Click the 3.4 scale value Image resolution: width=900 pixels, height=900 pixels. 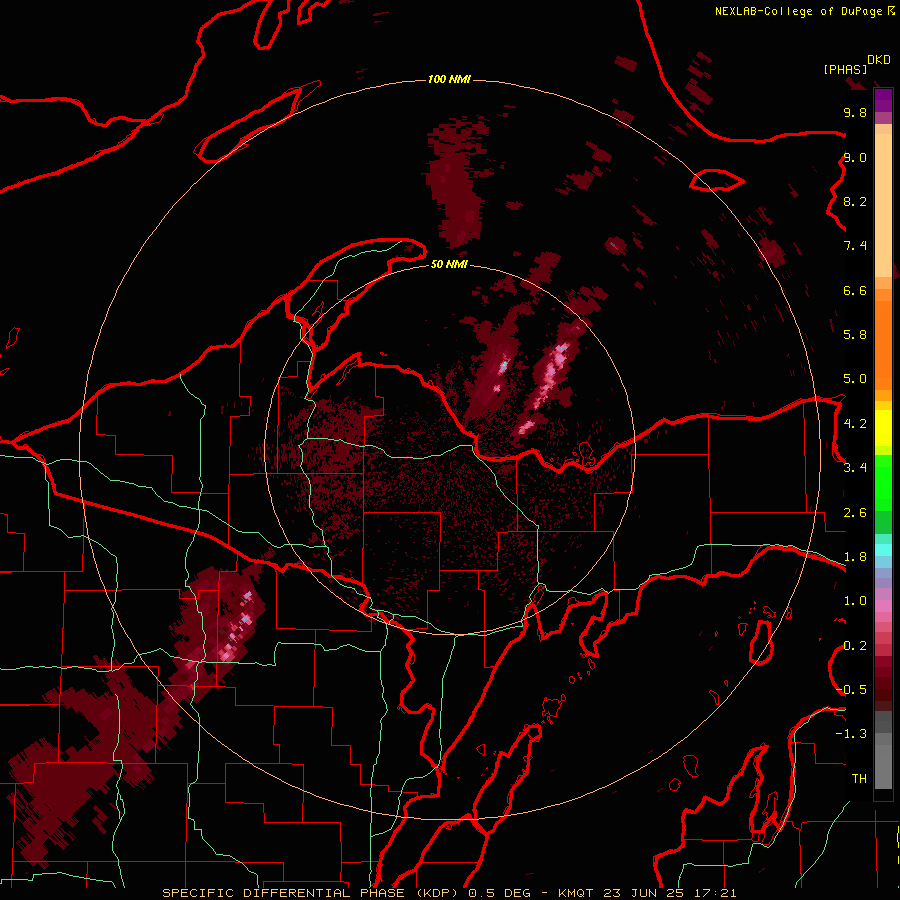coord(855,468)
